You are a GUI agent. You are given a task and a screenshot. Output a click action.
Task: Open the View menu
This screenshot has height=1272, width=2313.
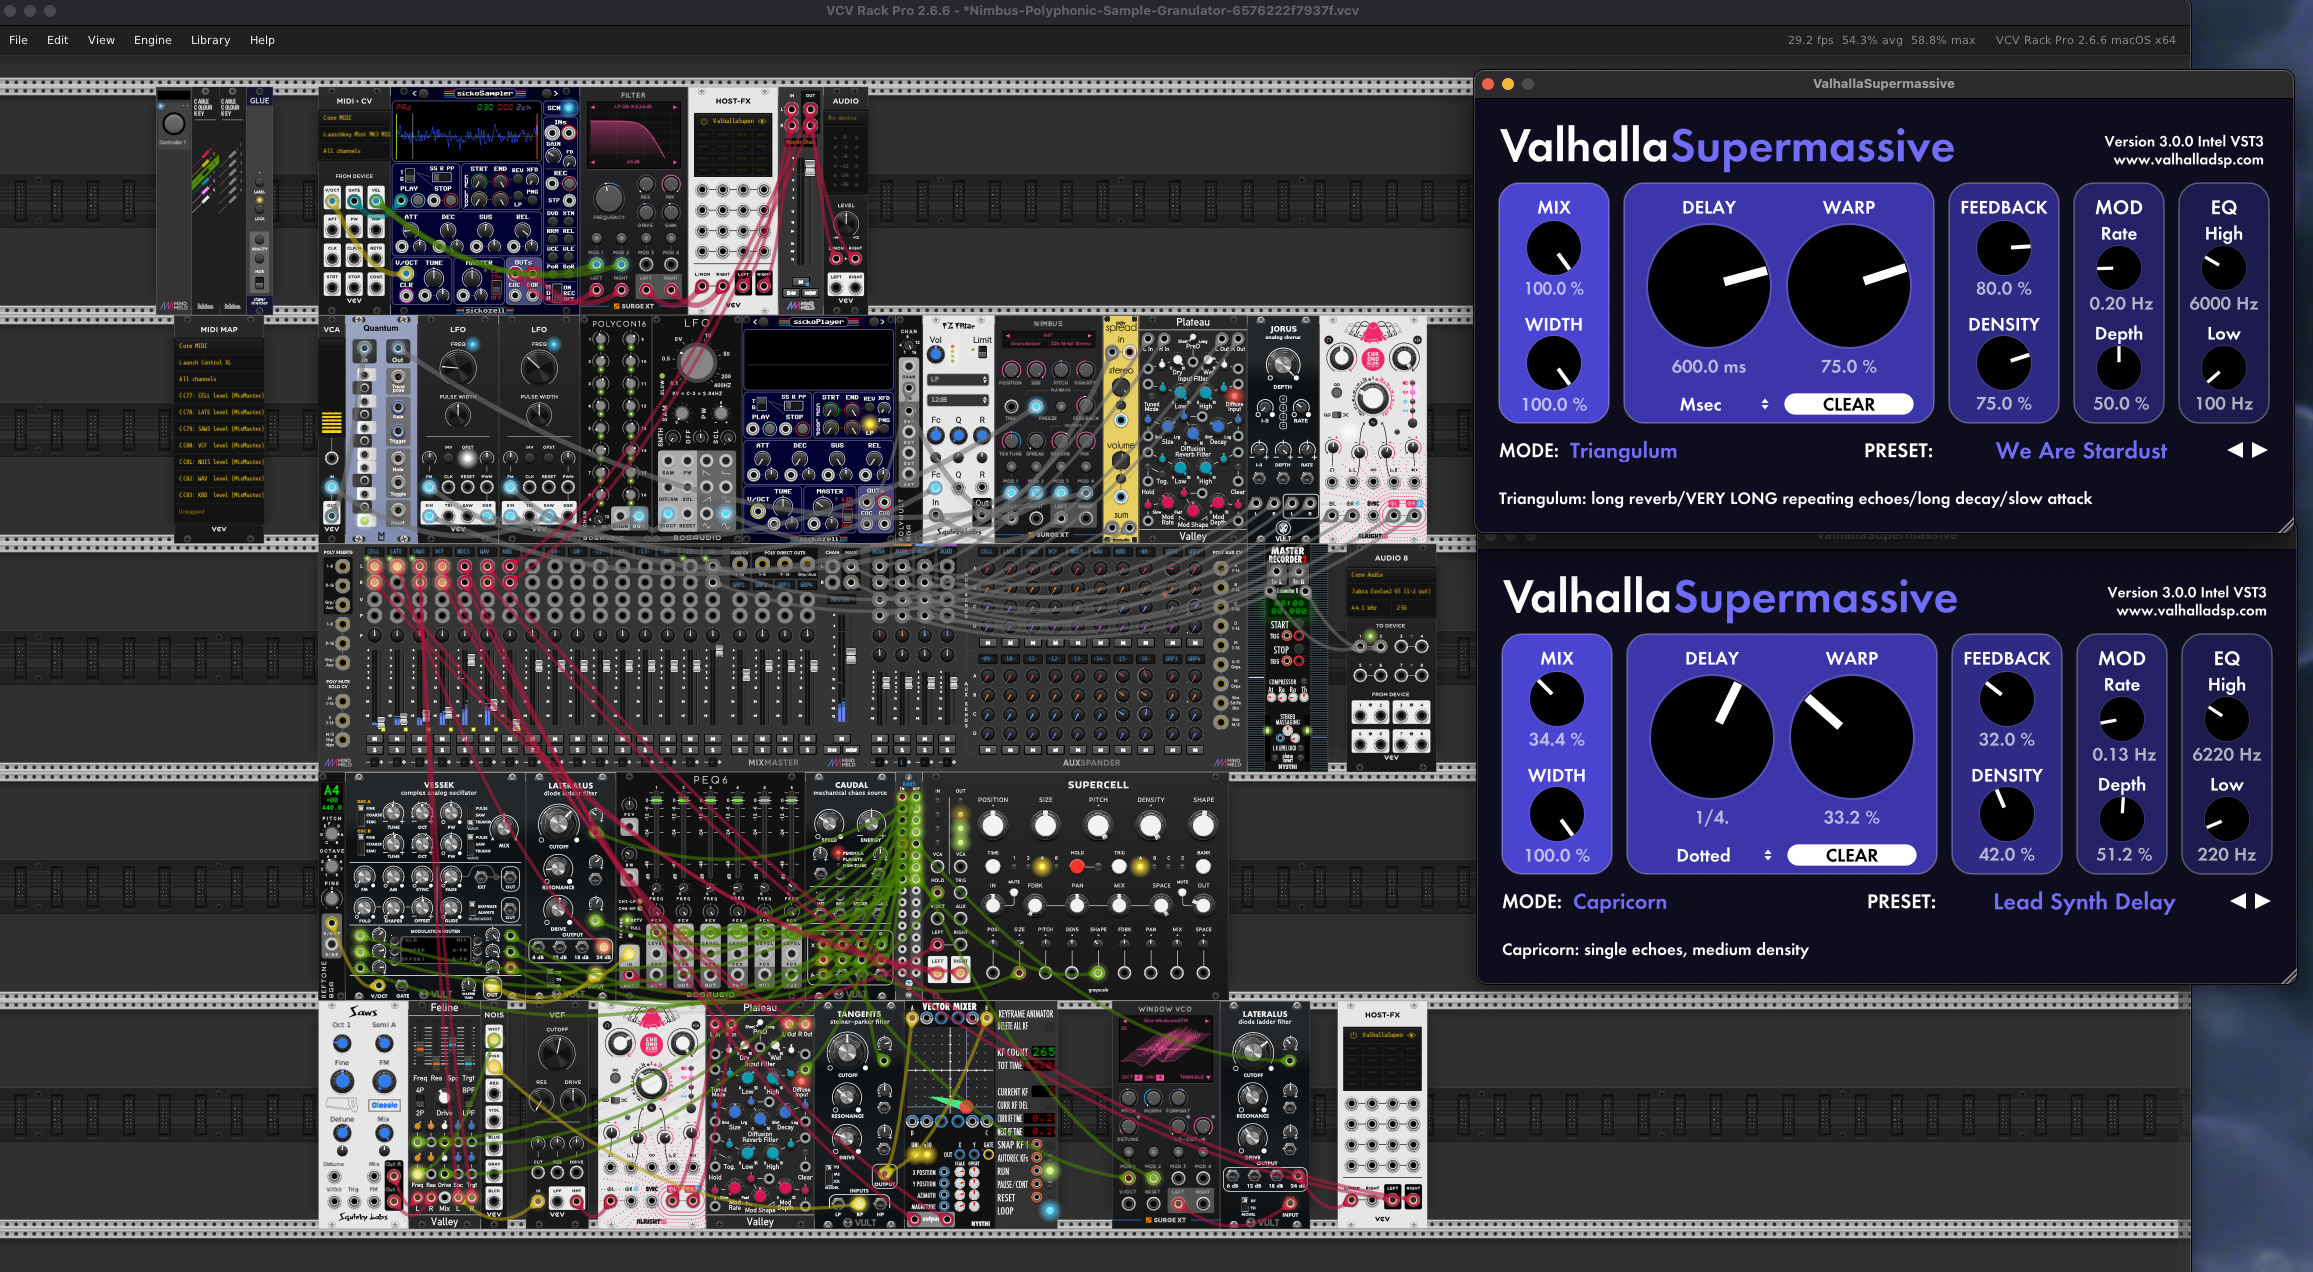pyautogui.click(x=101, y=40)
